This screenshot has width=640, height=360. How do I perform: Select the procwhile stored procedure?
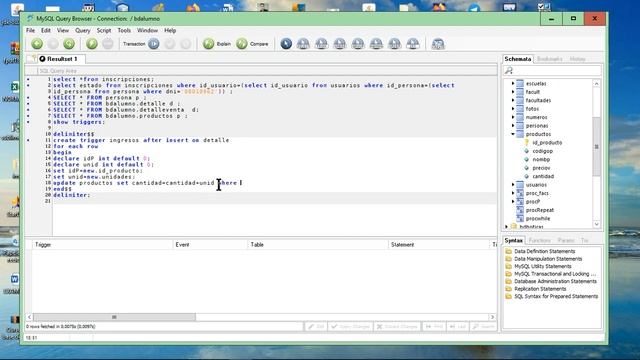point(538,219)
